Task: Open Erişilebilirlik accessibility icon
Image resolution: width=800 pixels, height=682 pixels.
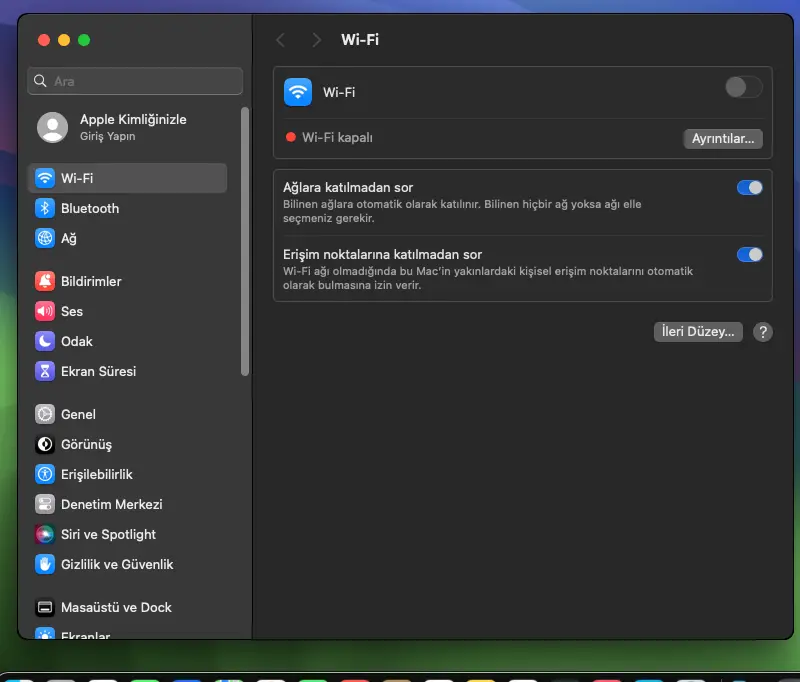Action: tap(45, 474)
